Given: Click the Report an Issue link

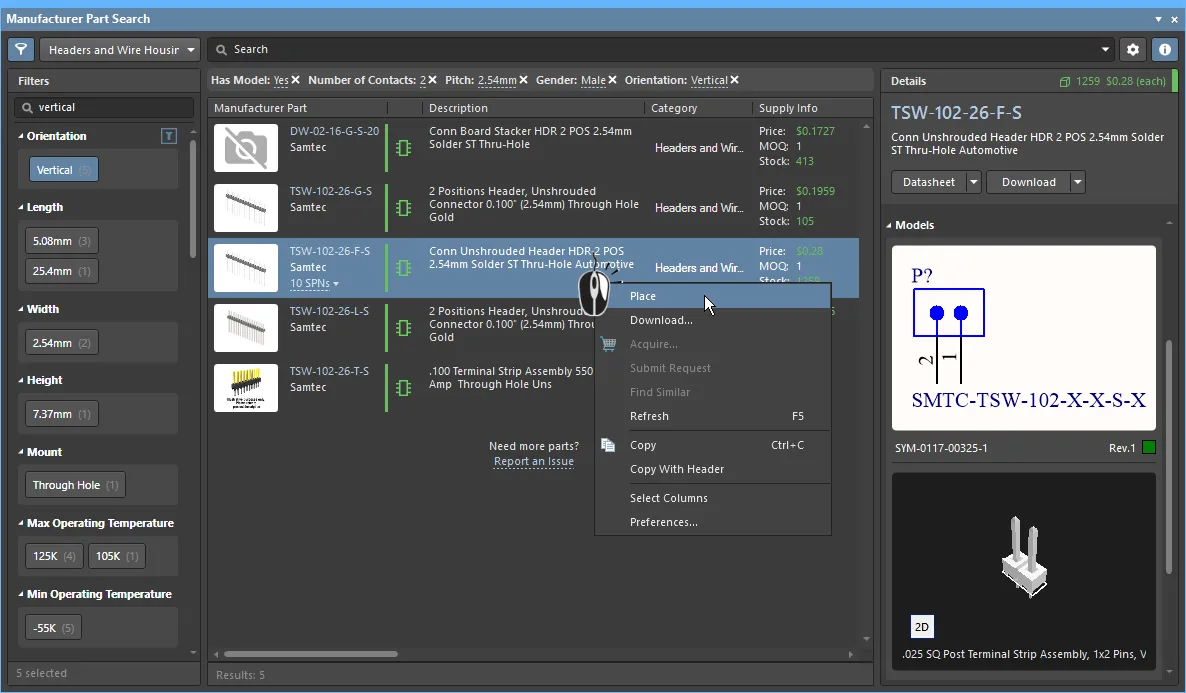Looking at the screenshot, I should (x=534, y=461).
